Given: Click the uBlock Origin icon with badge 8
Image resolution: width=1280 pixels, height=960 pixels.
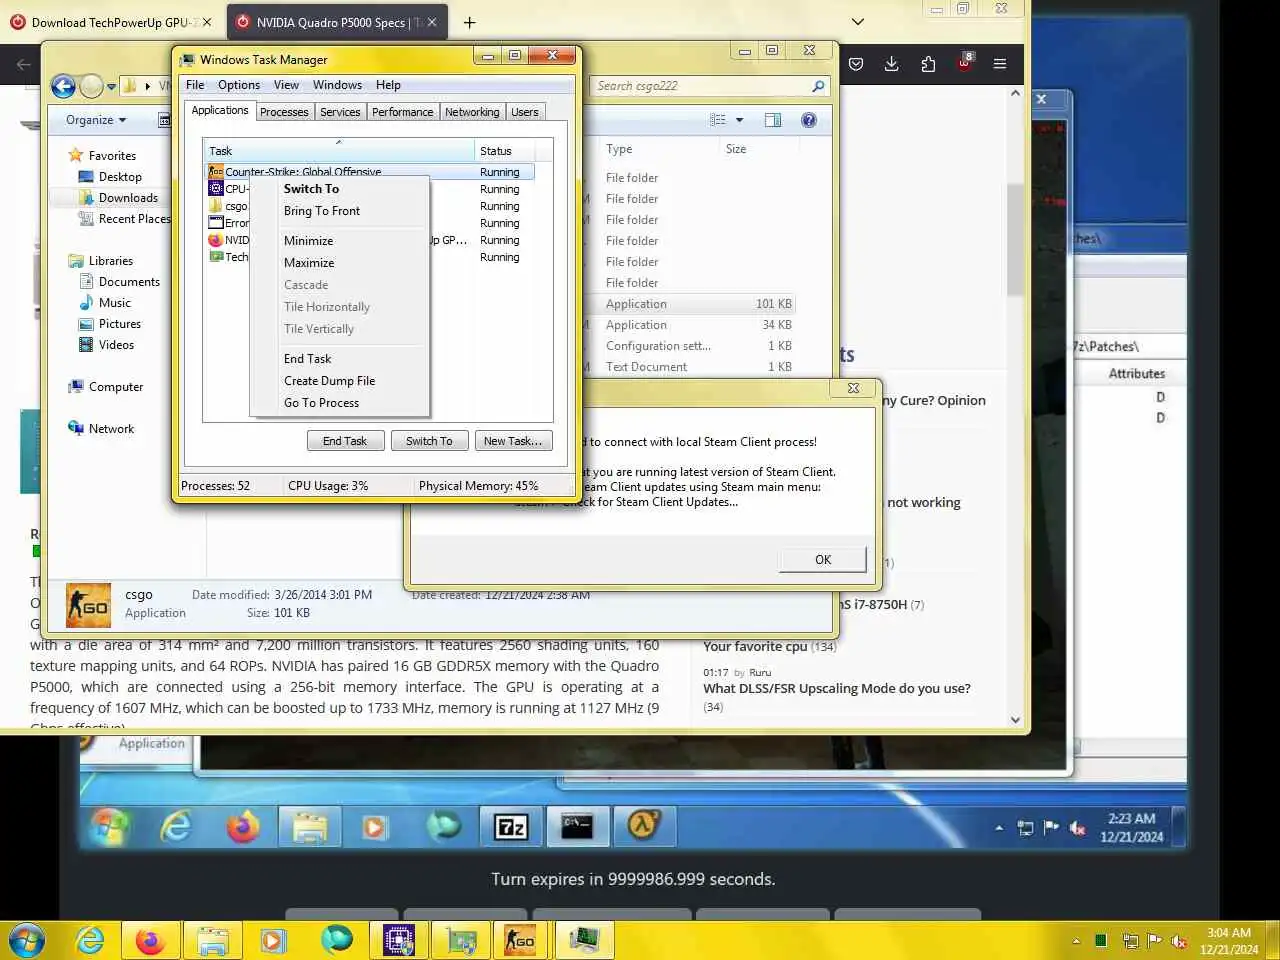Looking at the screenshot, I should click(964, 63).
